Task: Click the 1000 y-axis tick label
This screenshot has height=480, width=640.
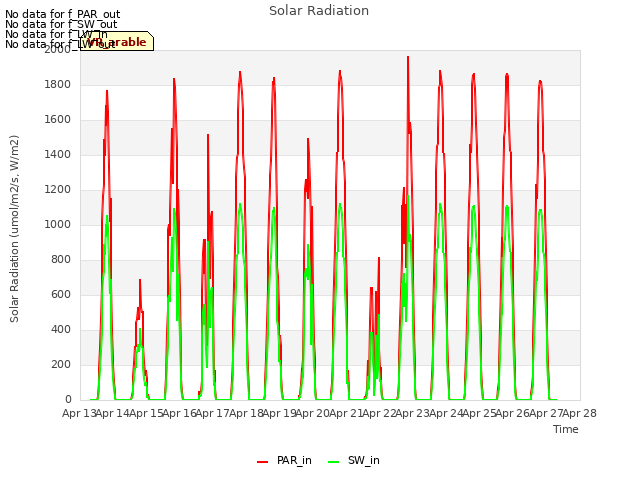Action: 58,224
